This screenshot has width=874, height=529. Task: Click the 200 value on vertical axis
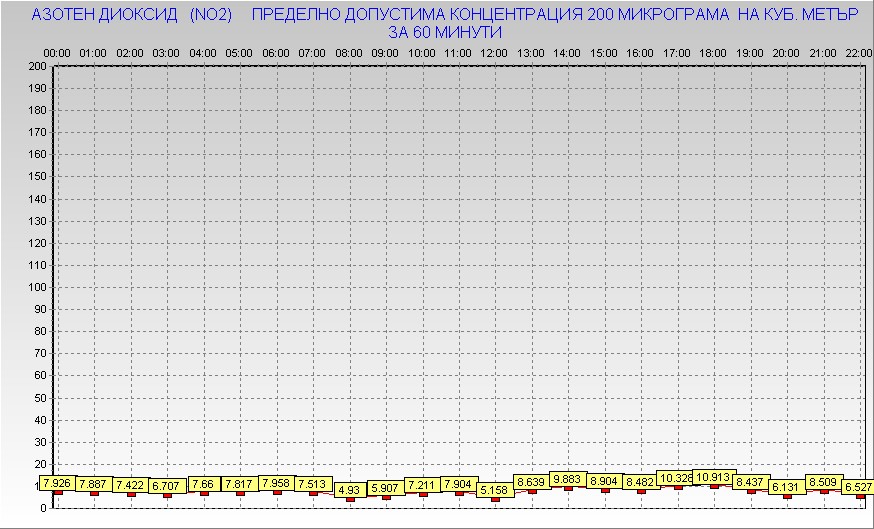pos(38,66)
